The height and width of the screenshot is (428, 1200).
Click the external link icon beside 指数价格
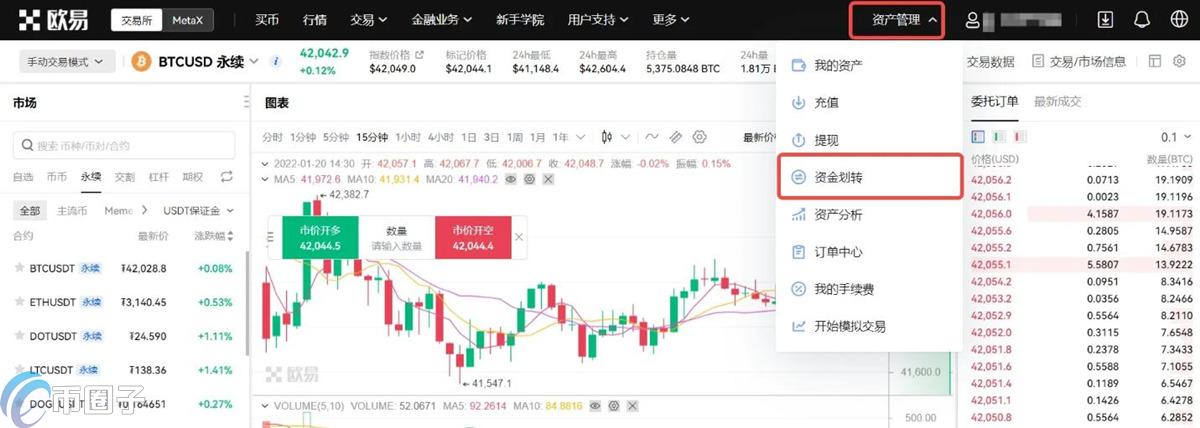pos(419,54)
